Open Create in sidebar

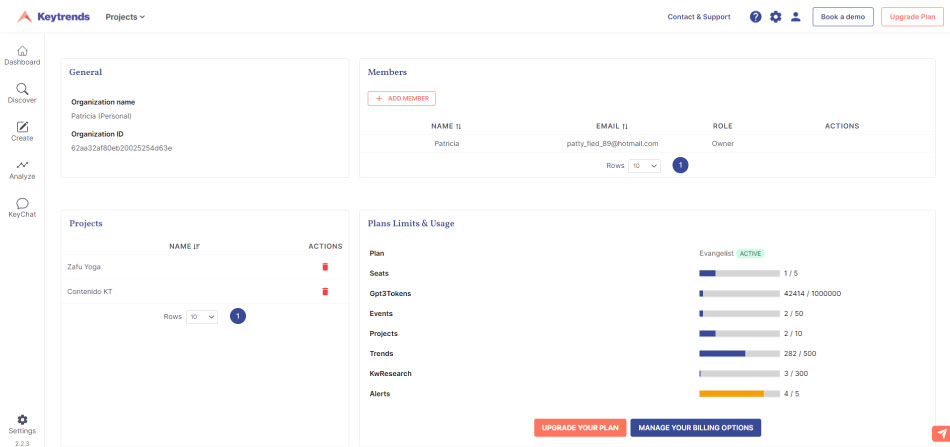click(22, 132)
